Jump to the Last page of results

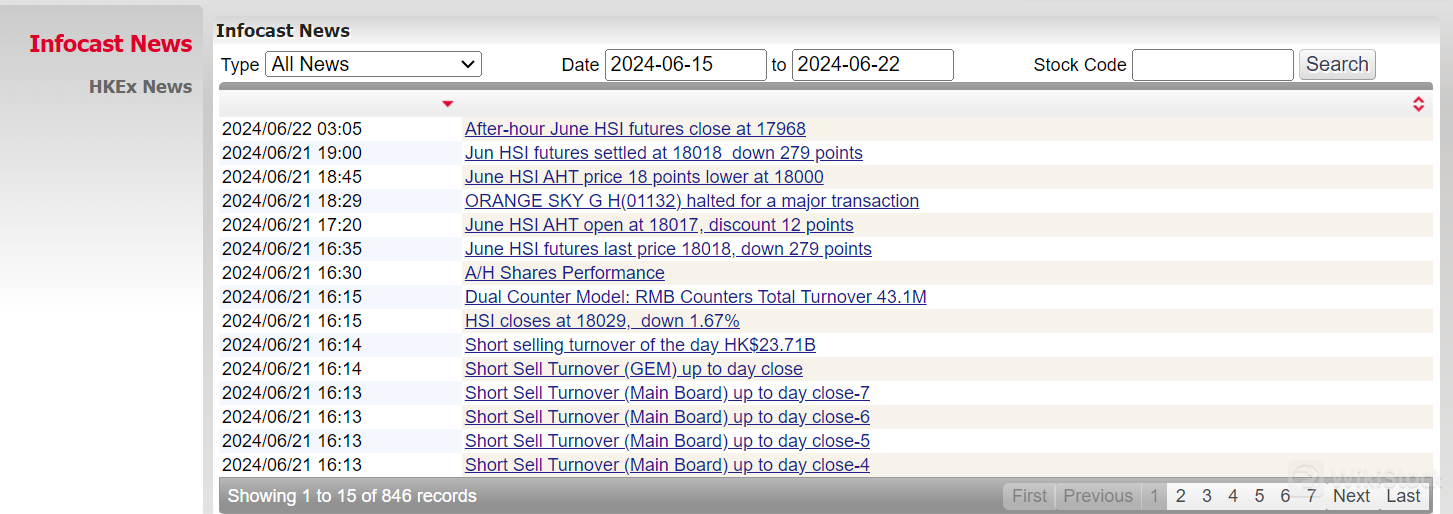[x=1402, y=496]
